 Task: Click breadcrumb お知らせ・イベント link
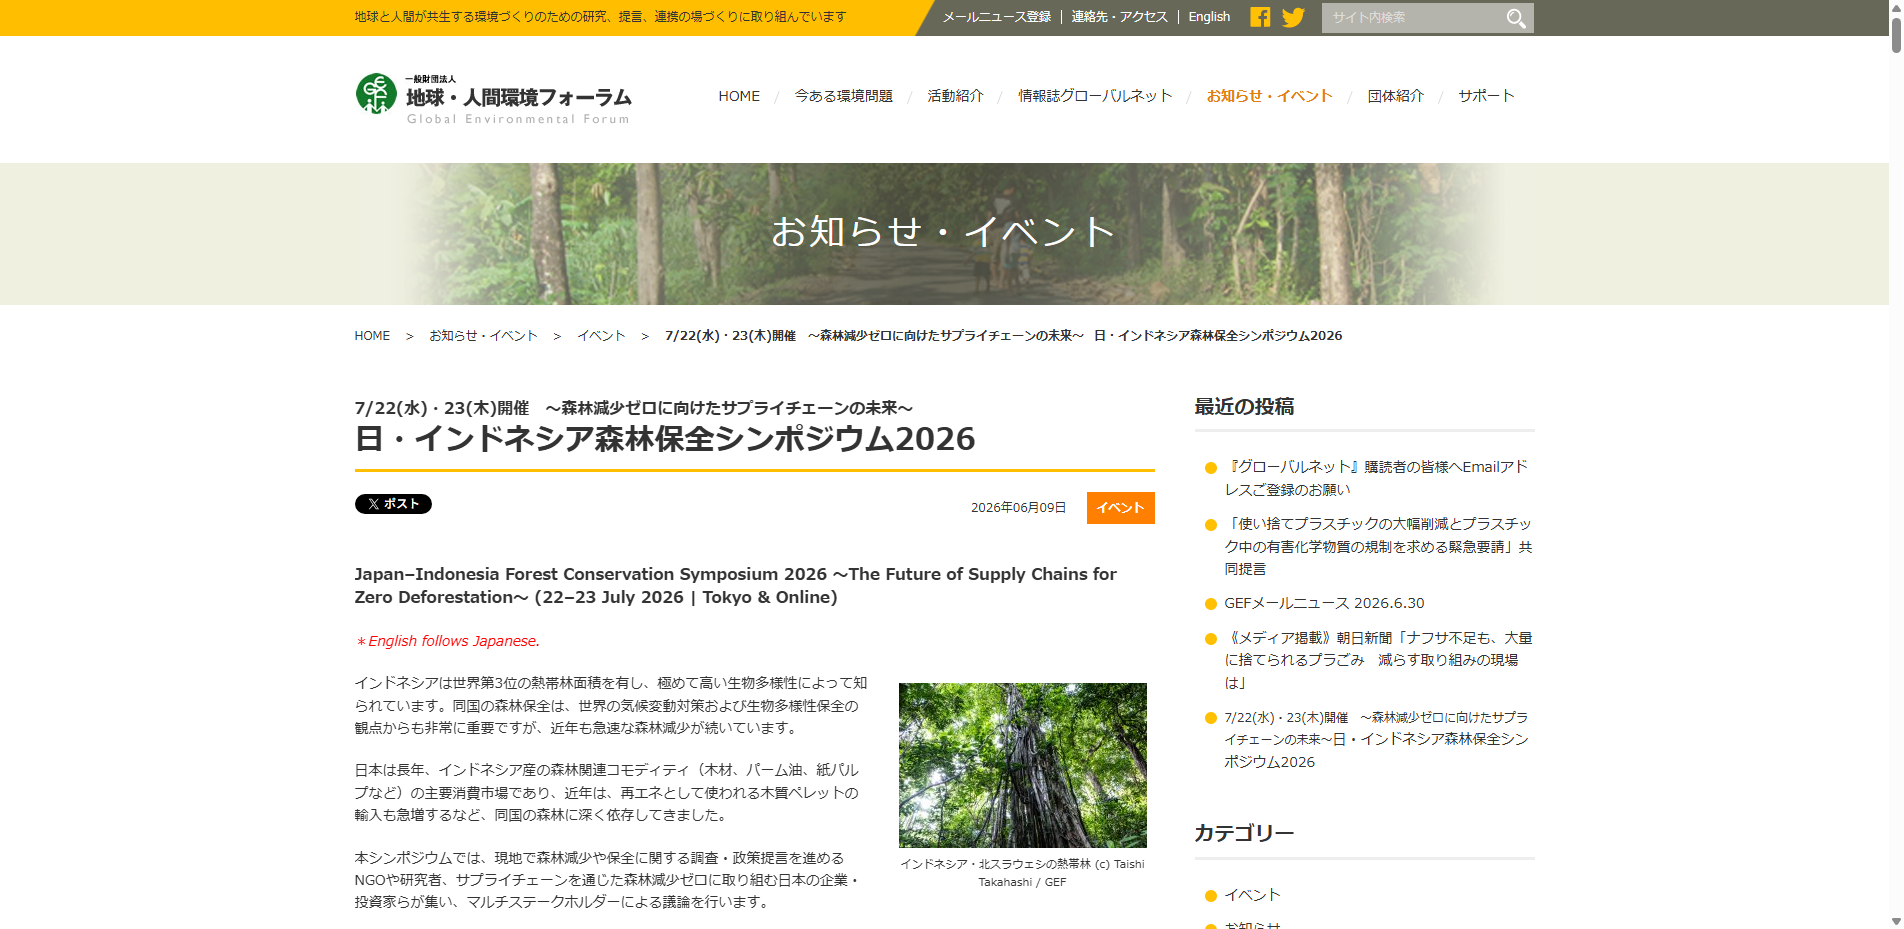[483, 336]
